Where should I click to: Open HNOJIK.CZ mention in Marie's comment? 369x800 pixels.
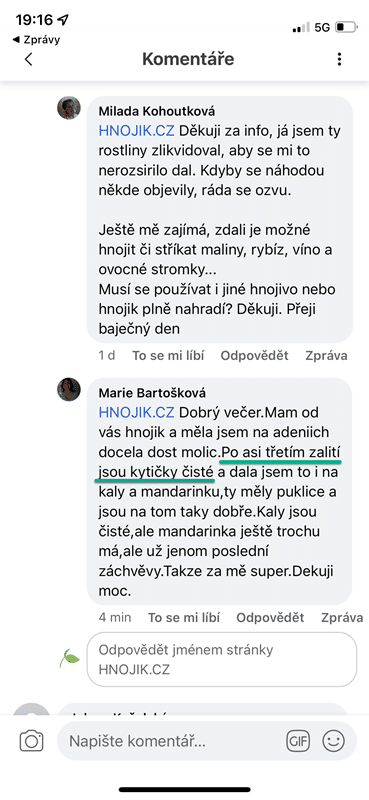pos(137,412)
